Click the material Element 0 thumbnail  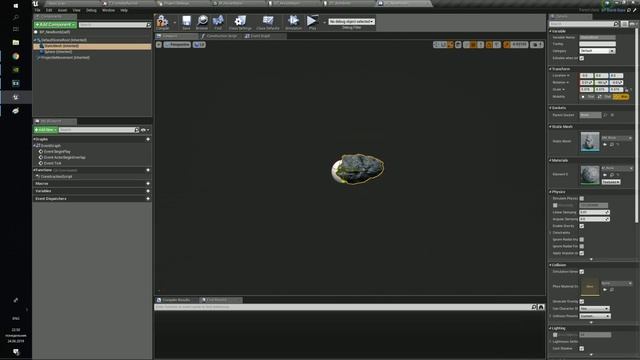pos(590,175)
